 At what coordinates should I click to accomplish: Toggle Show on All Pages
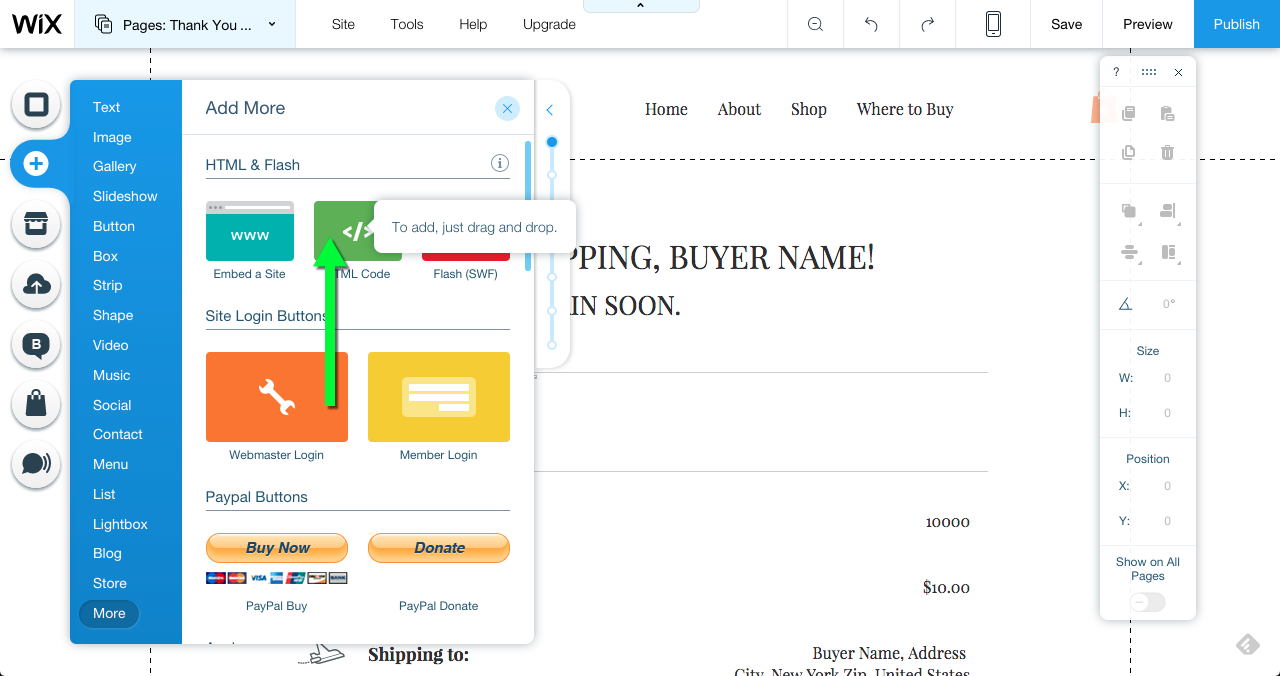[1147, 601]
